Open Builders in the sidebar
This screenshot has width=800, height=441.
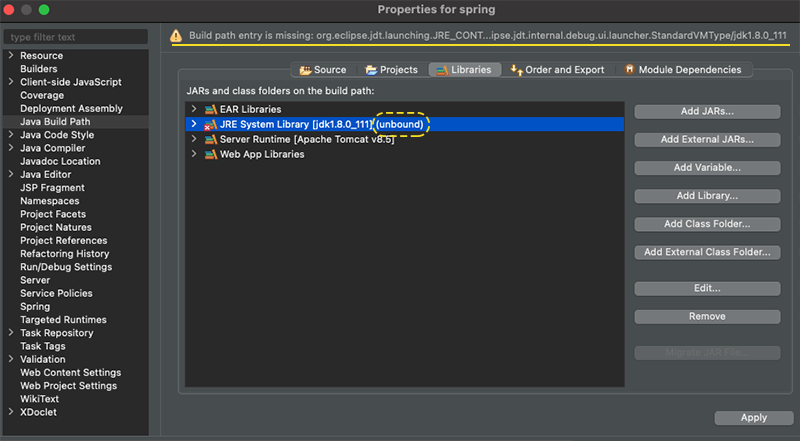pyautogui.click(x=39, y=69)
